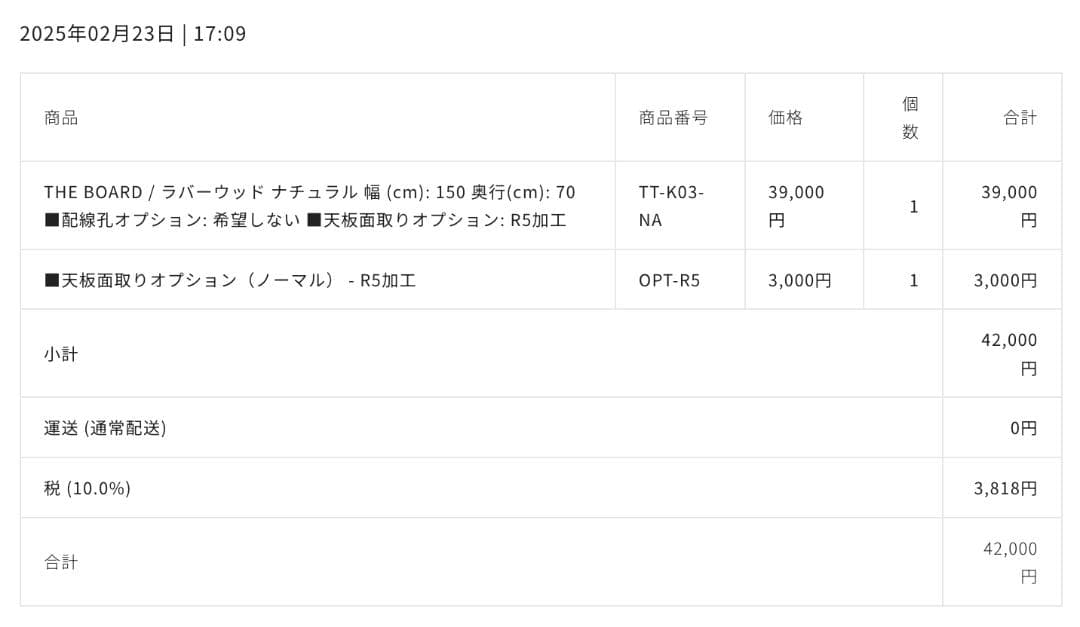Click the 3,000円 unit price next to OPT-R5
The image size is (1080, 627).
click(x=799, y=280)
